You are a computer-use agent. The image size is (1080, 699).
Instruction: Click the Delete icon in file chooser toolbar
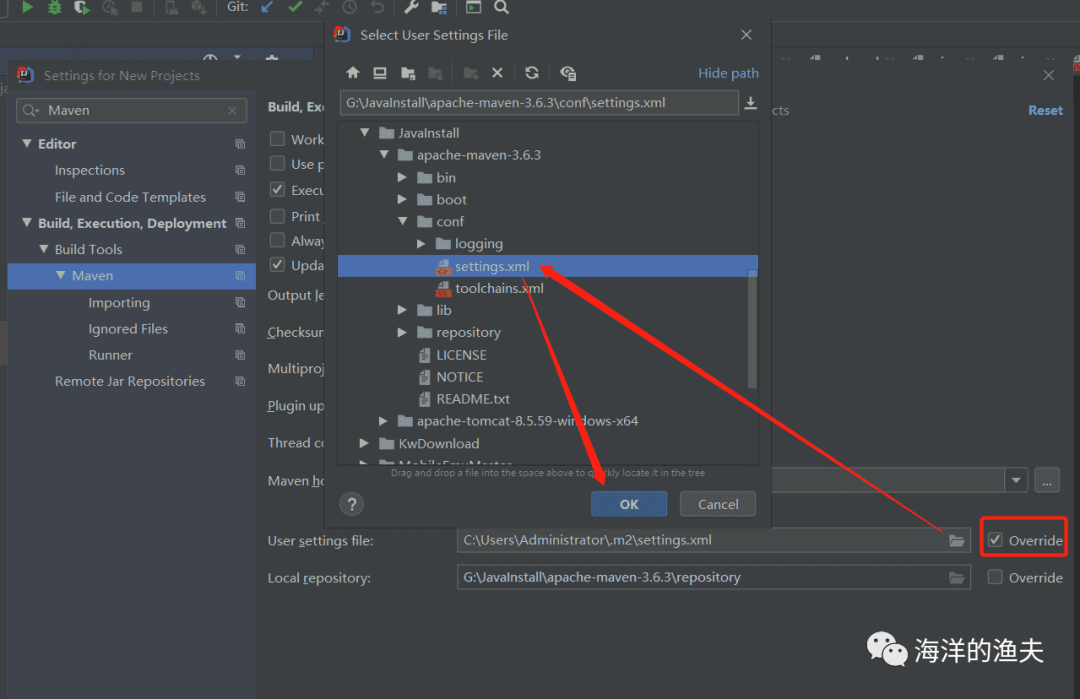coord(497,73)
